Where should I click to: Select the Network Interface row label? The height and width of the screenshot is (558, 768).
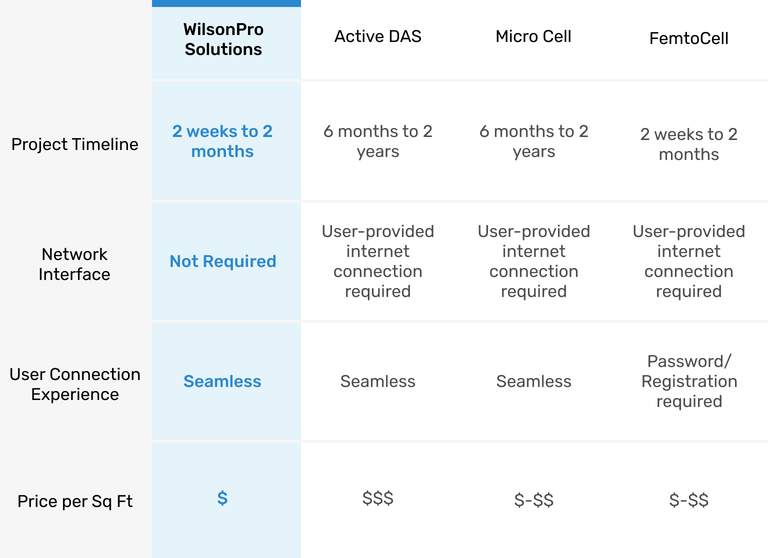[74, 265]
